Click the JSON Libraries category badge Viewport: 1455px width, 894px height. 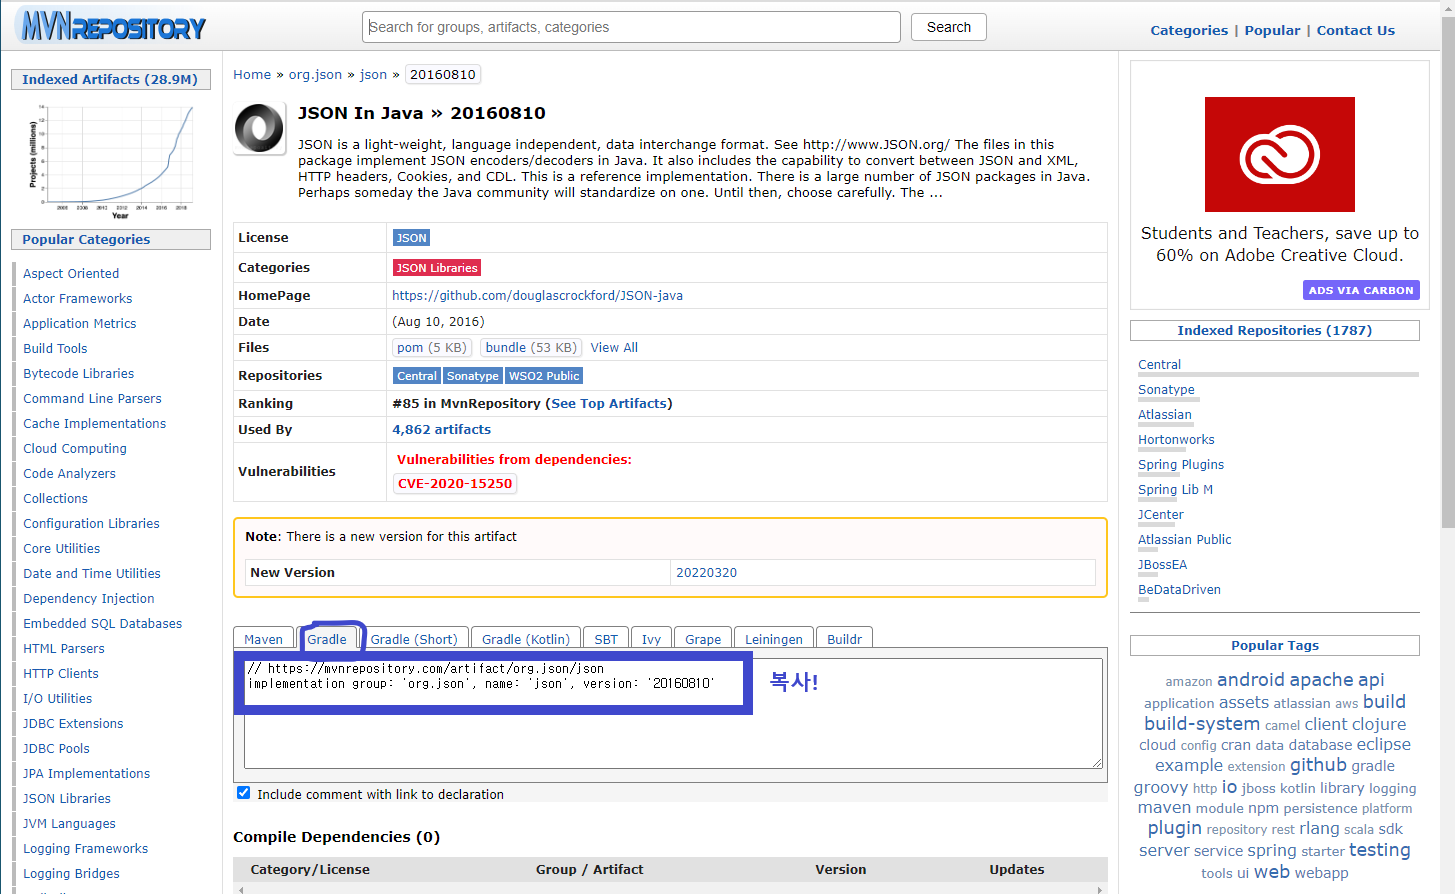(437, 268)
